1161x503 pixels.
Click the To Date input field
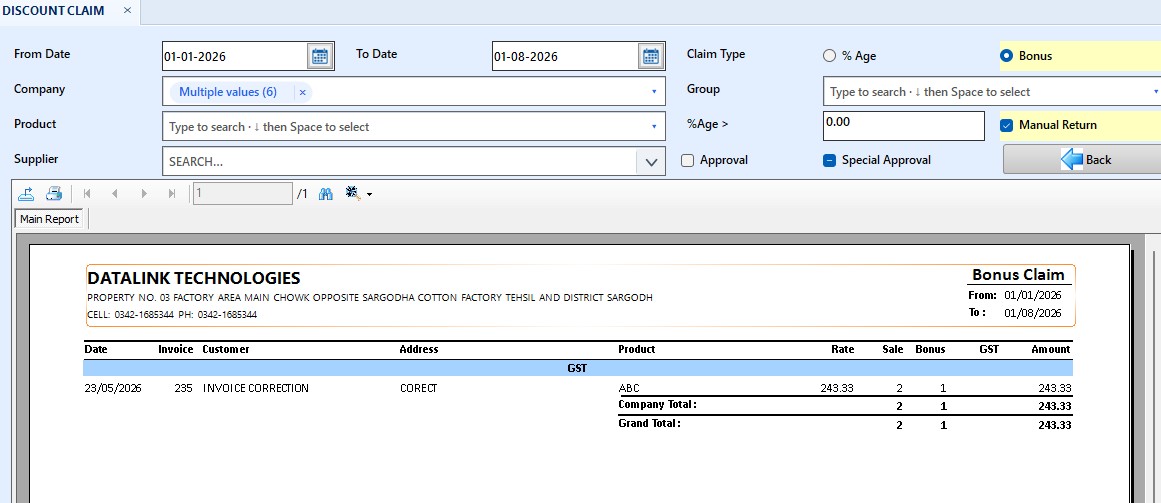pyautogui.click(x=564, y=56)
